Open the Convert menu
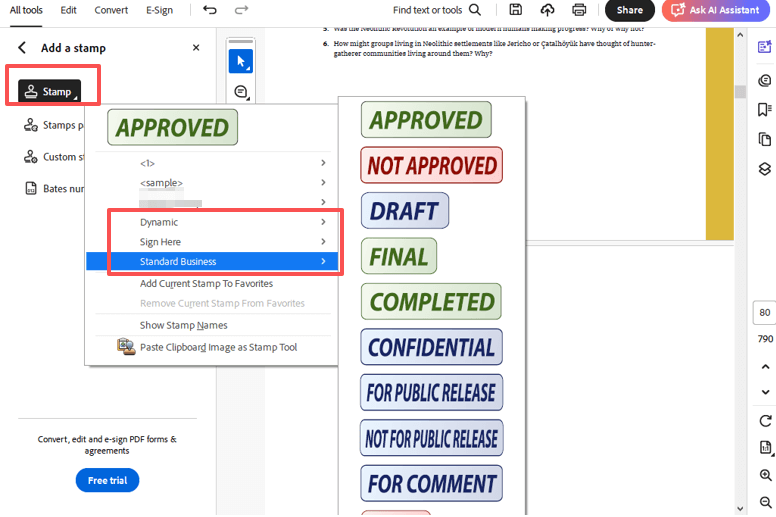 pyautogui.click(x=111, y=10)
